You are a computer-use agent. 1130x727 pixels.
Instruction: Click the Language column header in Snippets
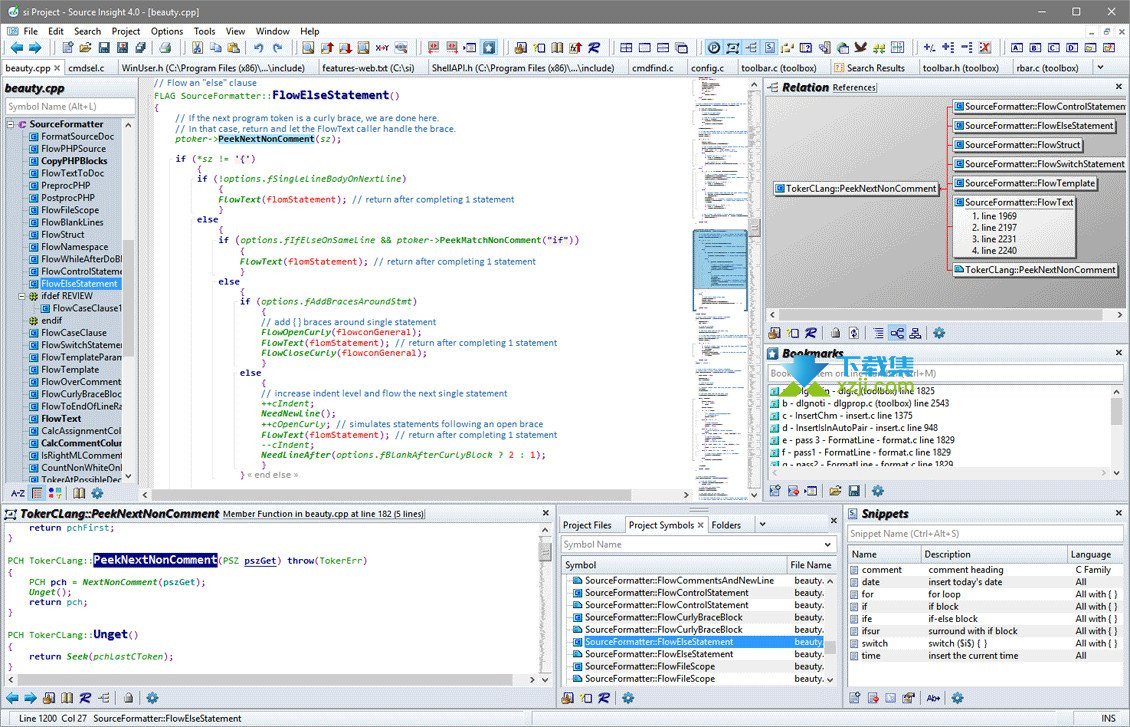point(1093,554)
